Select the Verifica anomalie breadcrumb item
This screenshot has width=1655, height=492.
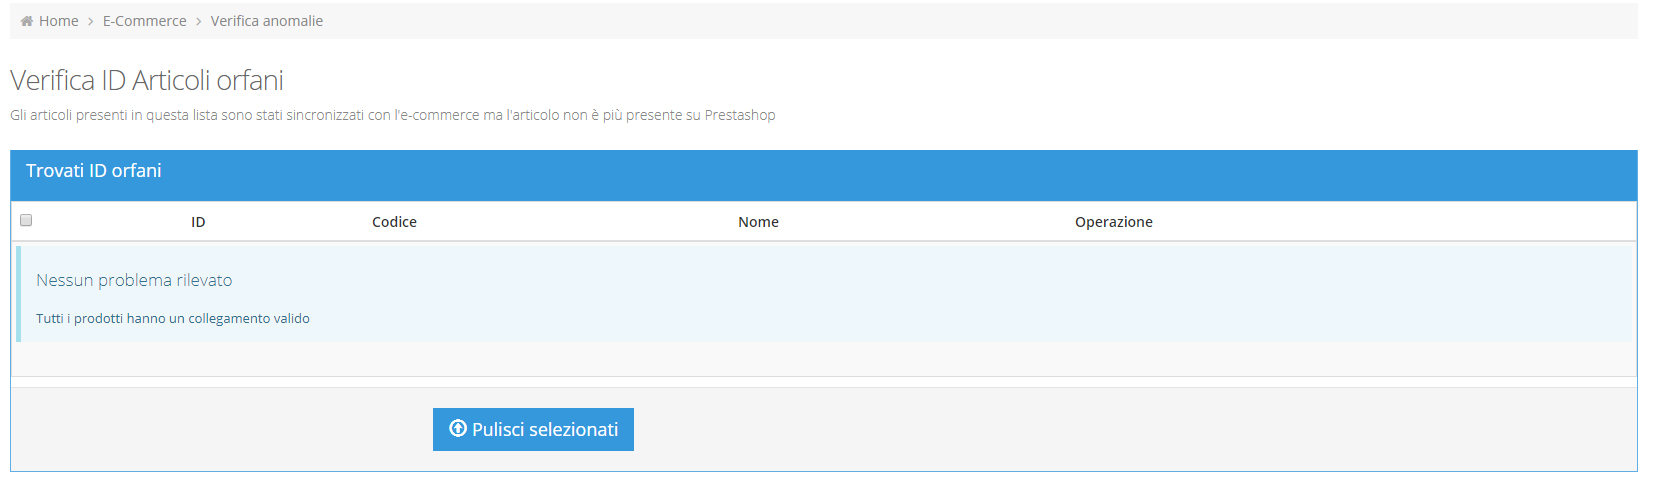click(266, 21)
